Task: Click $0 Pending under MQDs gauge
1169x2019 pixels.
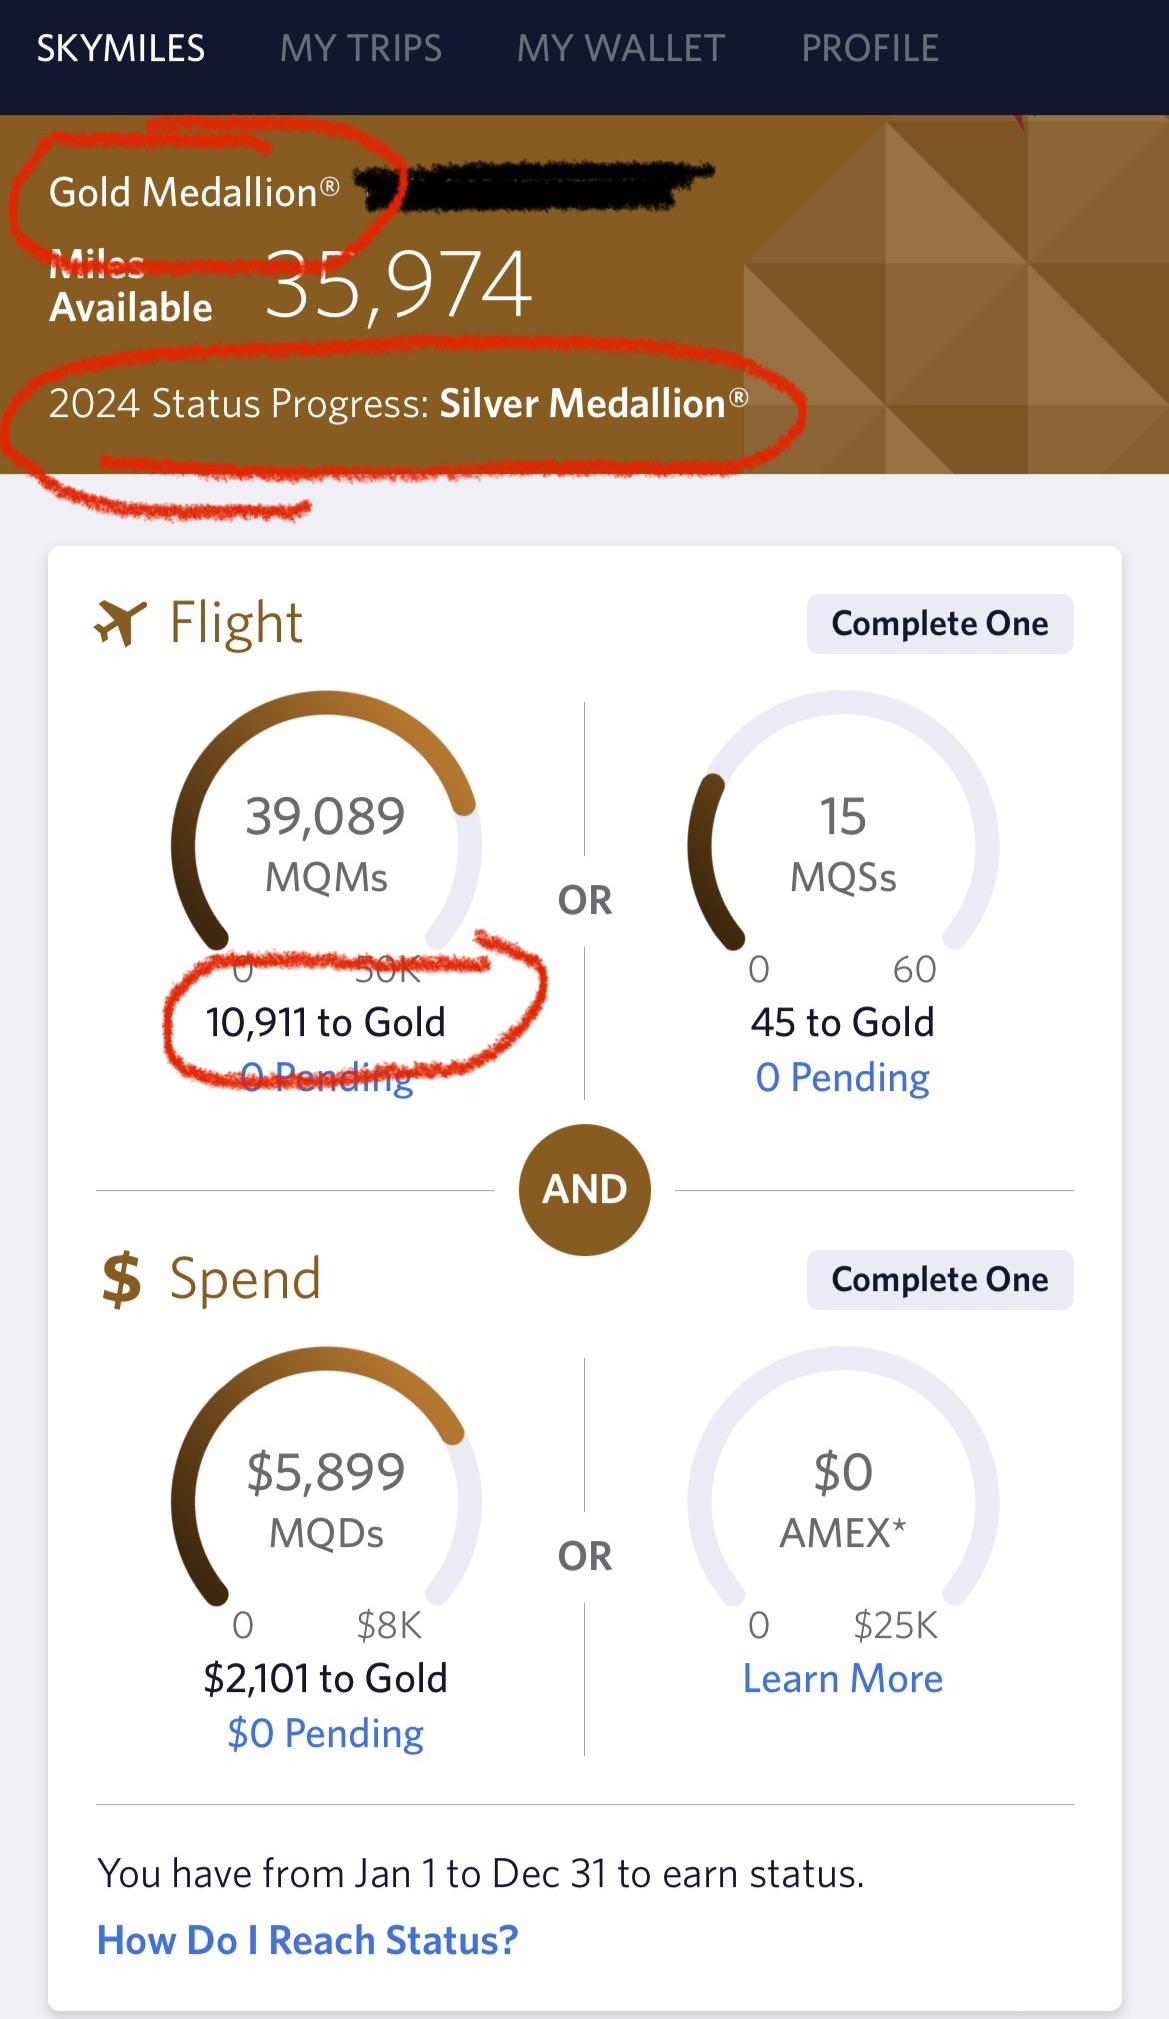Action: (327, 1733)
